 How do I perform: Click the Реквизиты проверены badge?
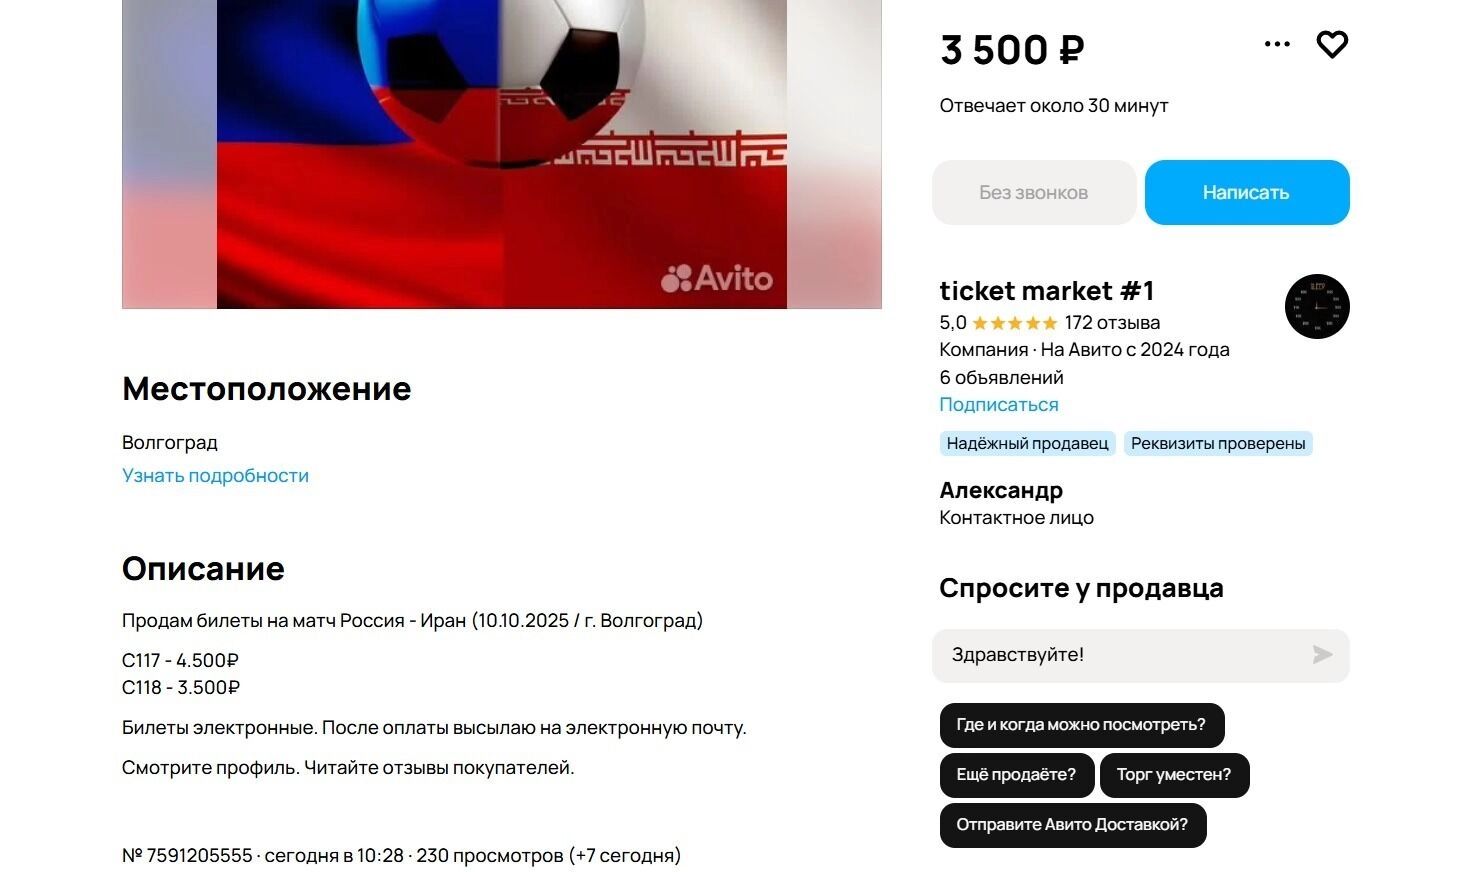1218,444
